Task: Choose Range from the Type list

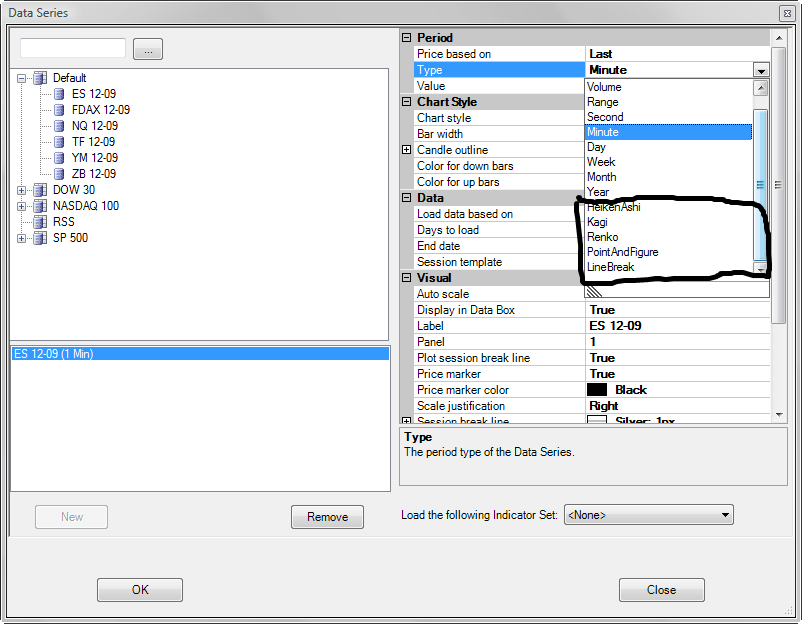Action: [669, 102]
